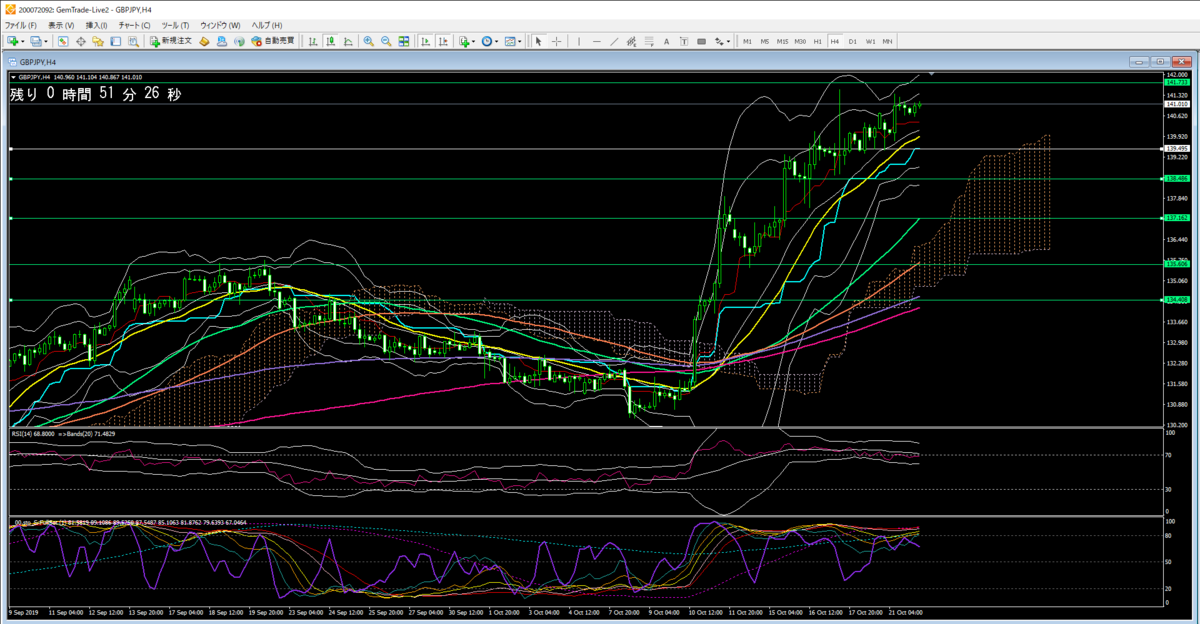Open the 挿入(I) menu

[96, 24]
